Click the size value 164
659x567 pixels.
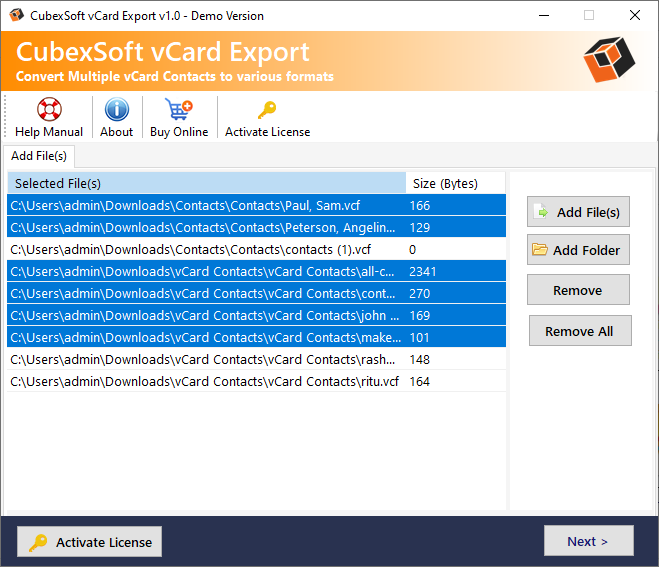coord(420,382)
